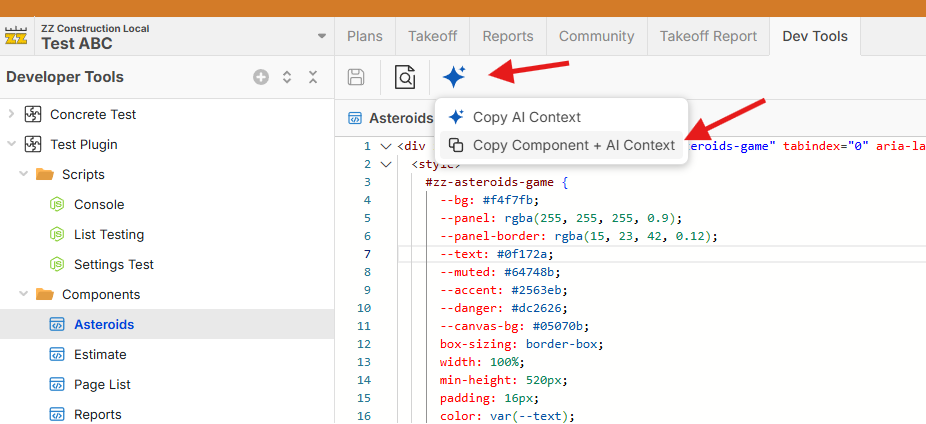Go to the Takeoff Report tab

(708, 36)
